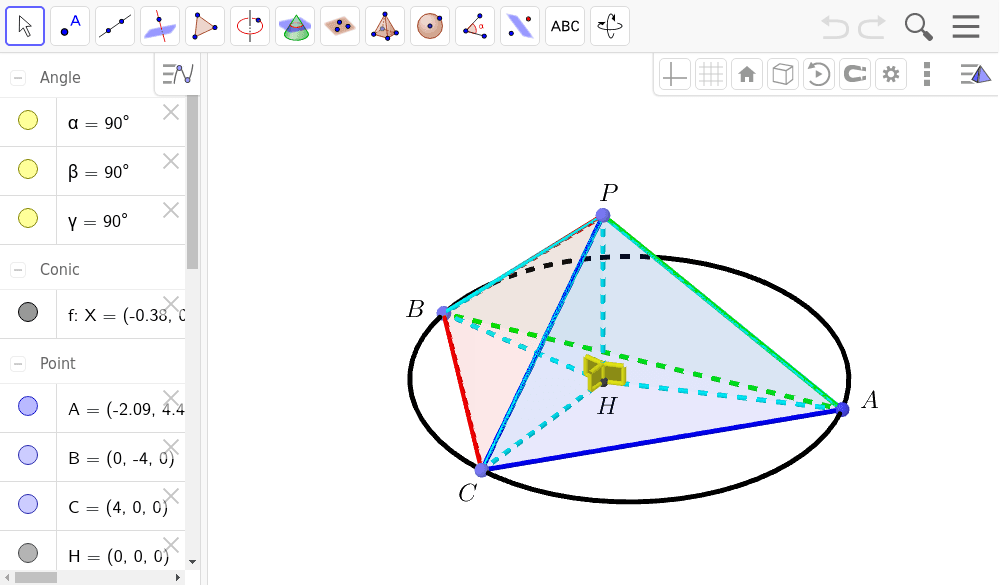This screenshot has width=1000, height=587.
Task: Toggle visibility of point C
Action: [x=27, y=505]
